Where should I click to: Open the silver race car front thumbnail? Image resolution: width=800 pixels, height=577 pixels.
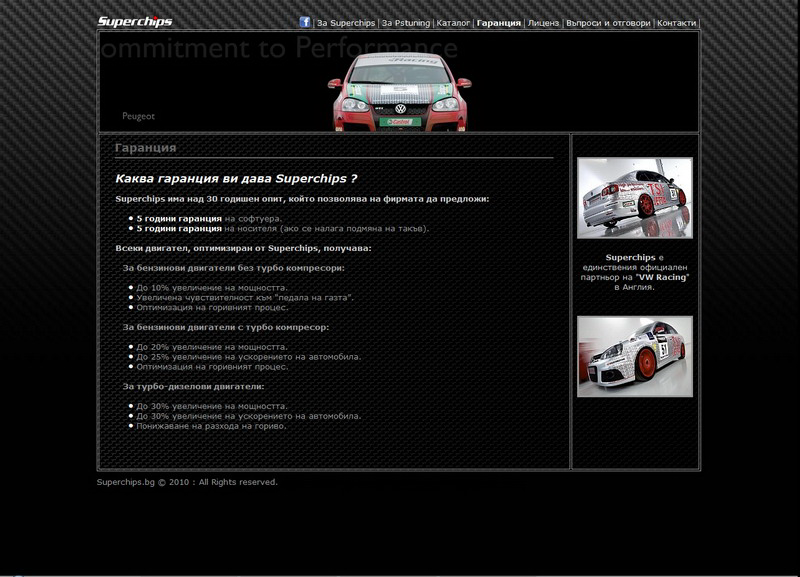[x=635, y=356]
